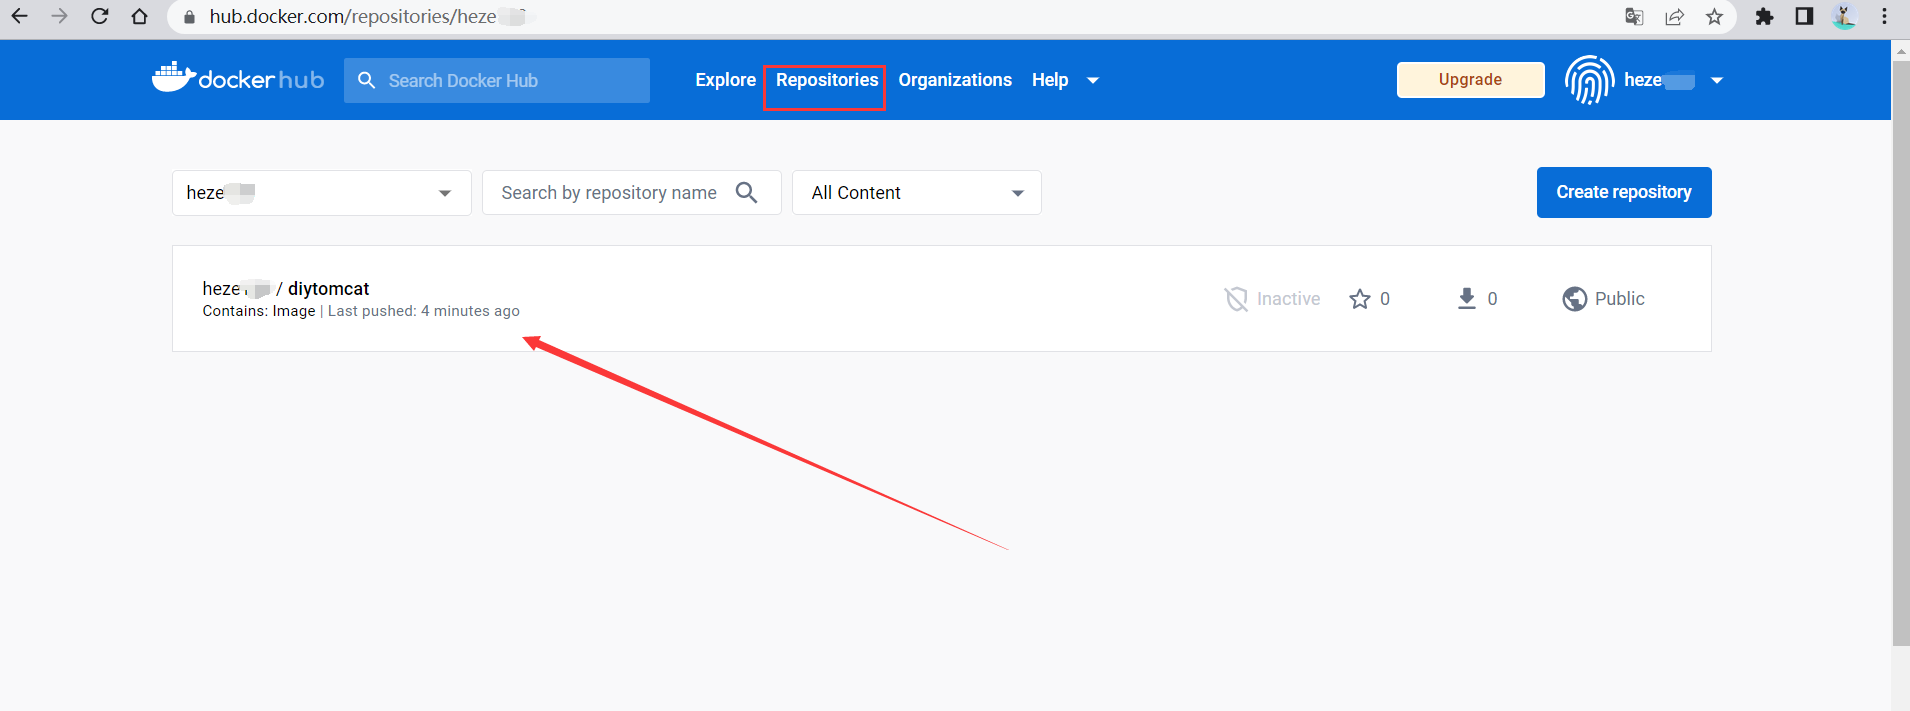This screenshot has height=711, width=1910.
Task: Click the browser forward arrow
Action: (59, 16)
